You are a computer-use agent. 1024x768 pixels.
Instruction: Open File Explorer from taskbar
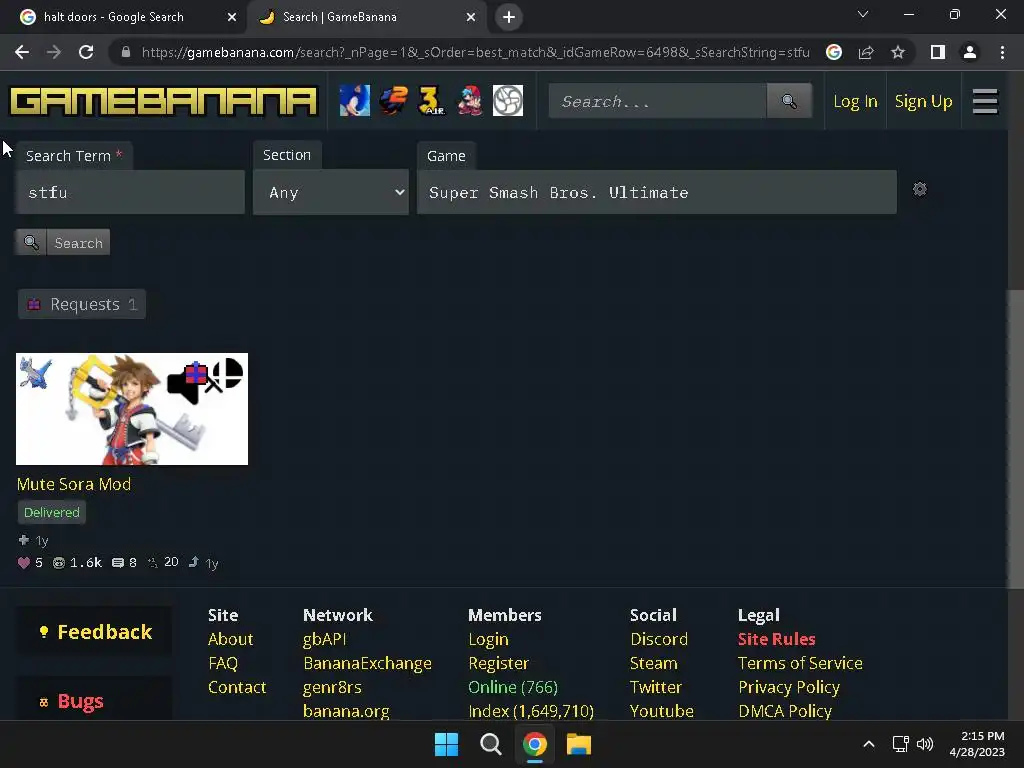point(579,744)
